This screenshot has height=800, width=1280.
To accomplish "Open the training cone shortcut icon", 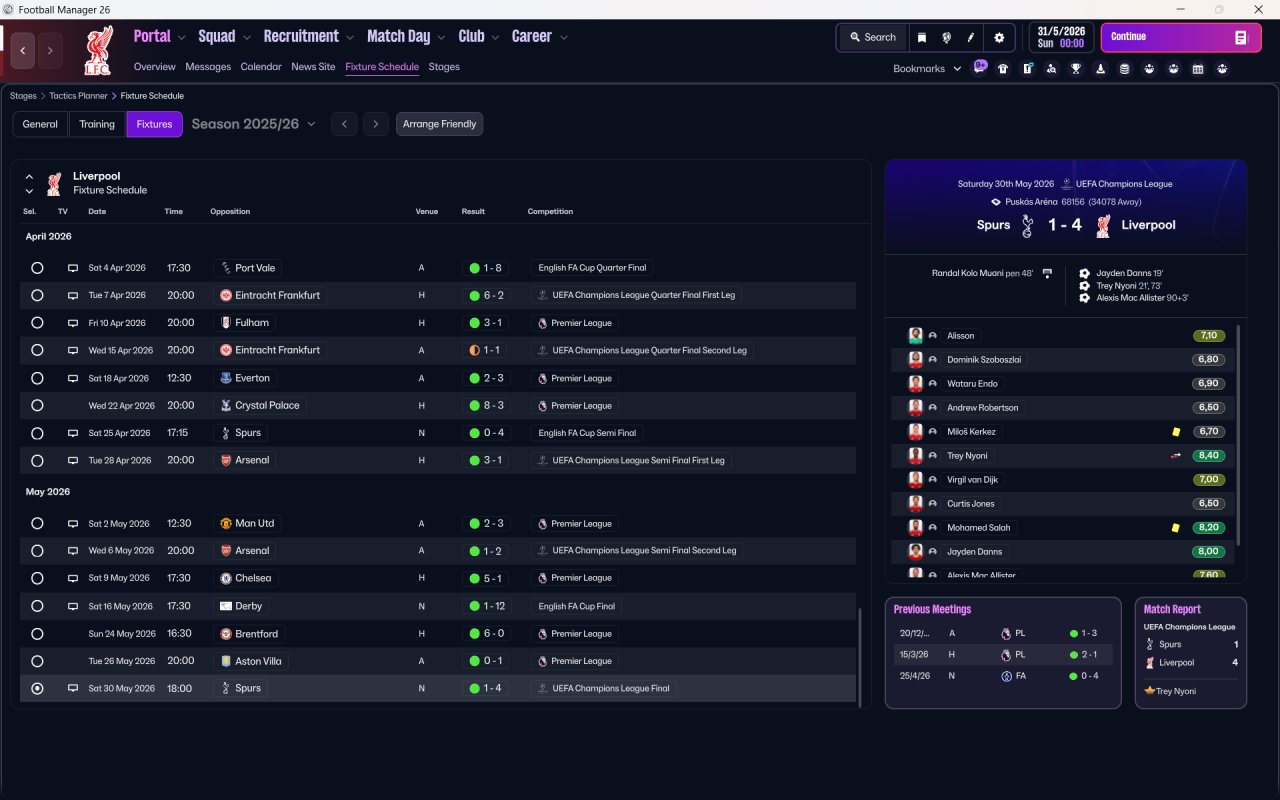I will (x=1100, y=69).
